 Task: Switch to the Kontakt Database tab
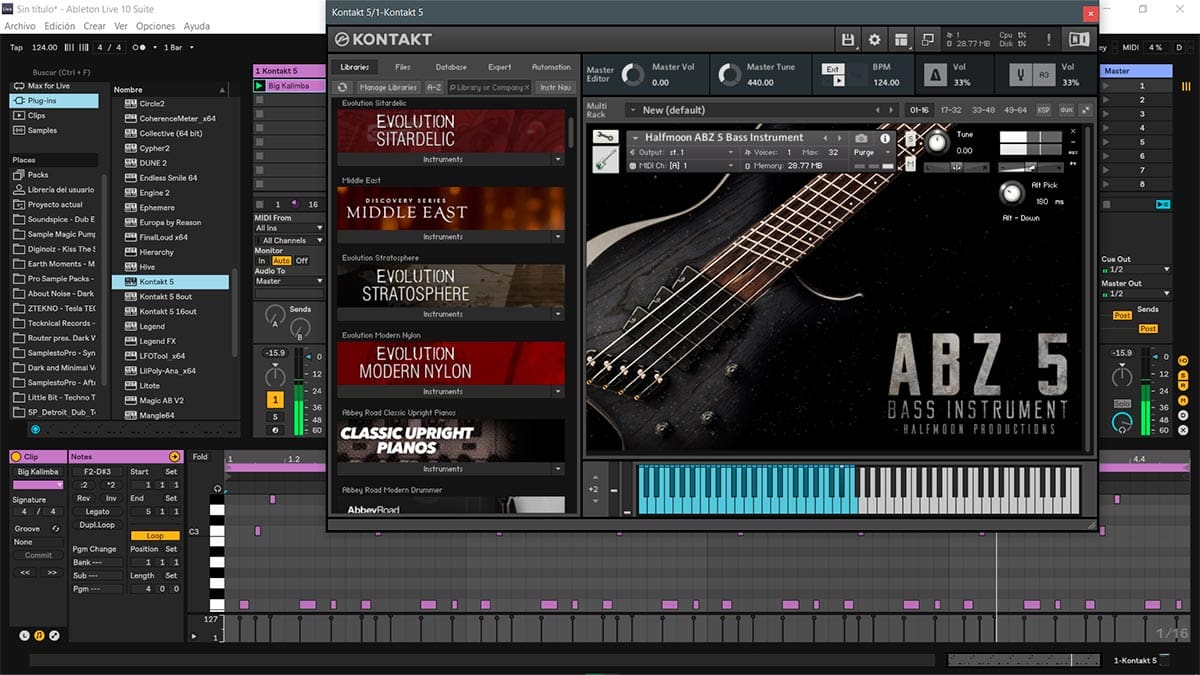coord(451,67)
